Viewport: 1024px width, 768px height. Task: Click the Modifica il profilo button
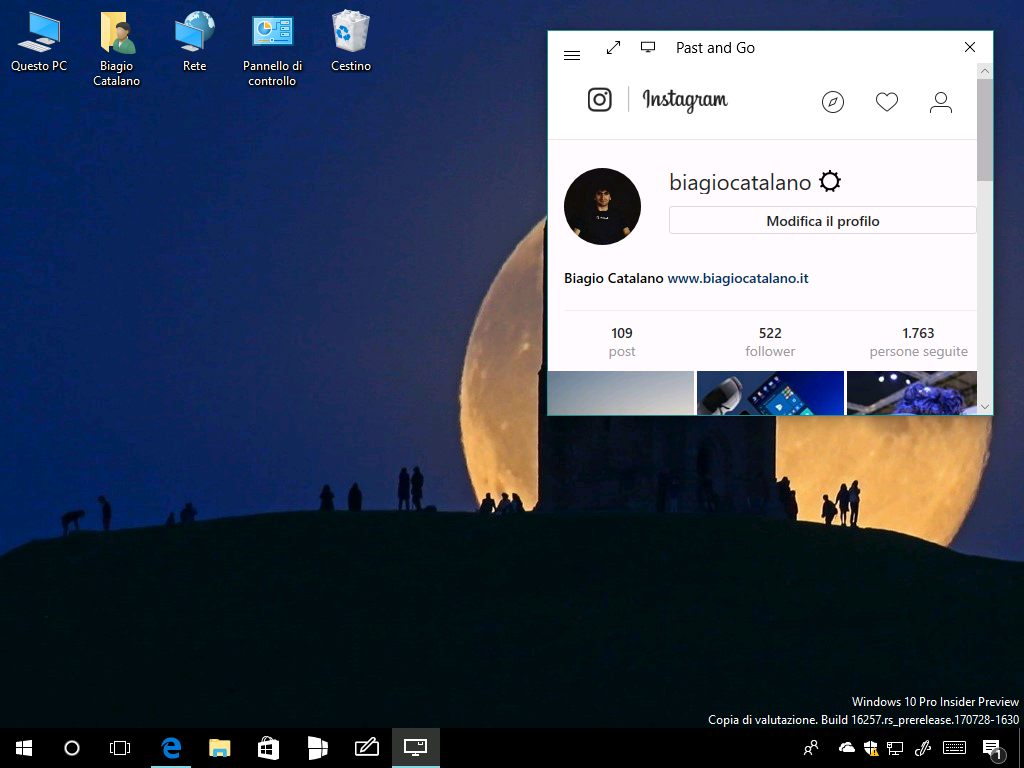click(x=822, y=221)
